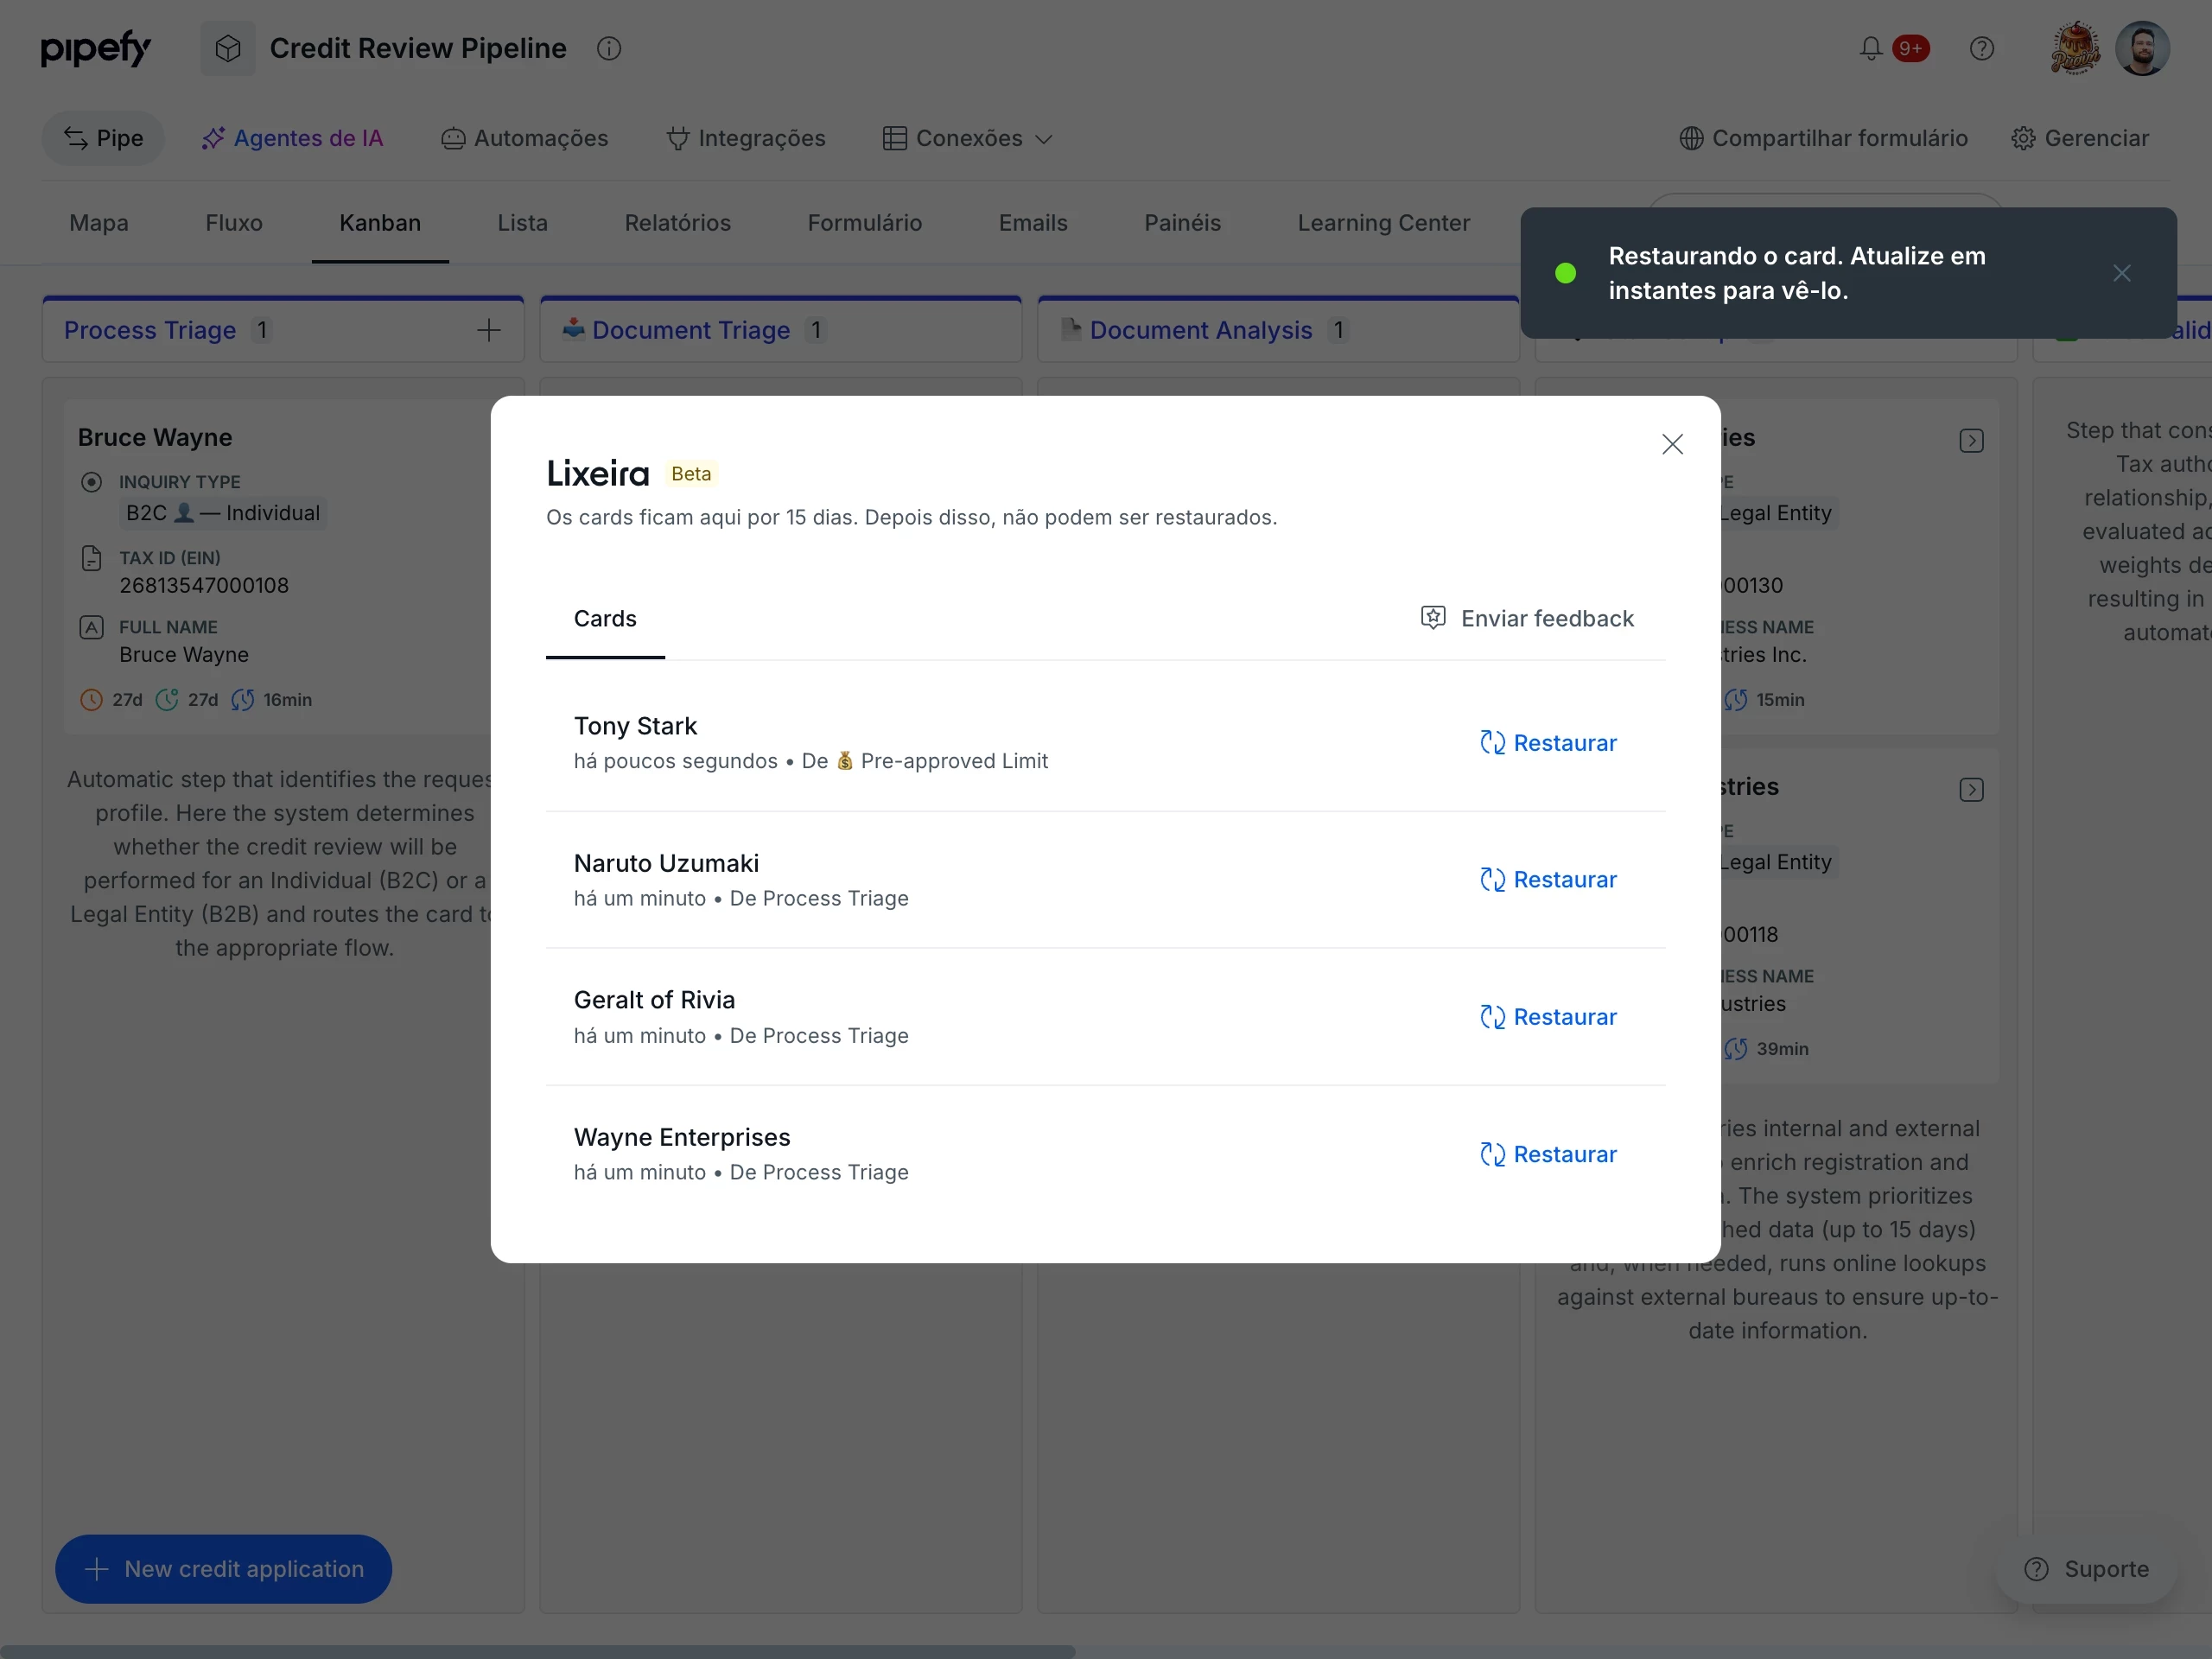Restore the Wayne Enterprises card
Viewport: 2212px width, 1659px height.
(1548, 1154)
